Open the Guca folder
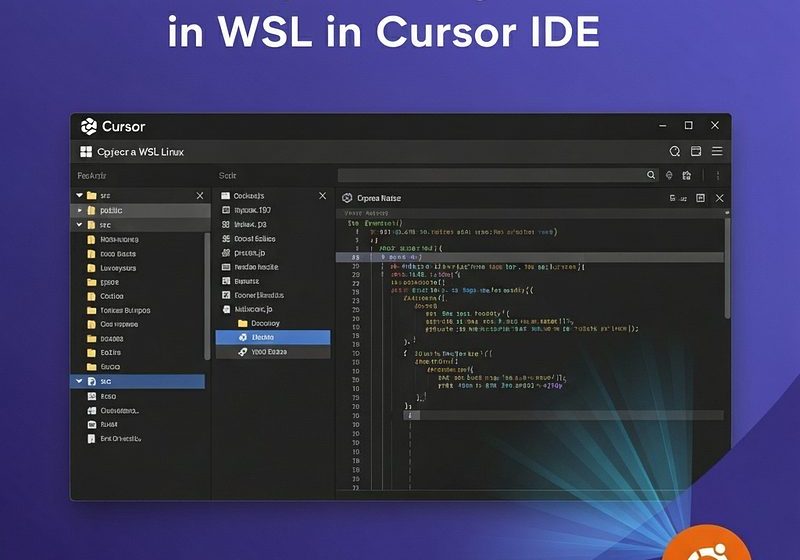Screen dimensions: 800x560 110,367
